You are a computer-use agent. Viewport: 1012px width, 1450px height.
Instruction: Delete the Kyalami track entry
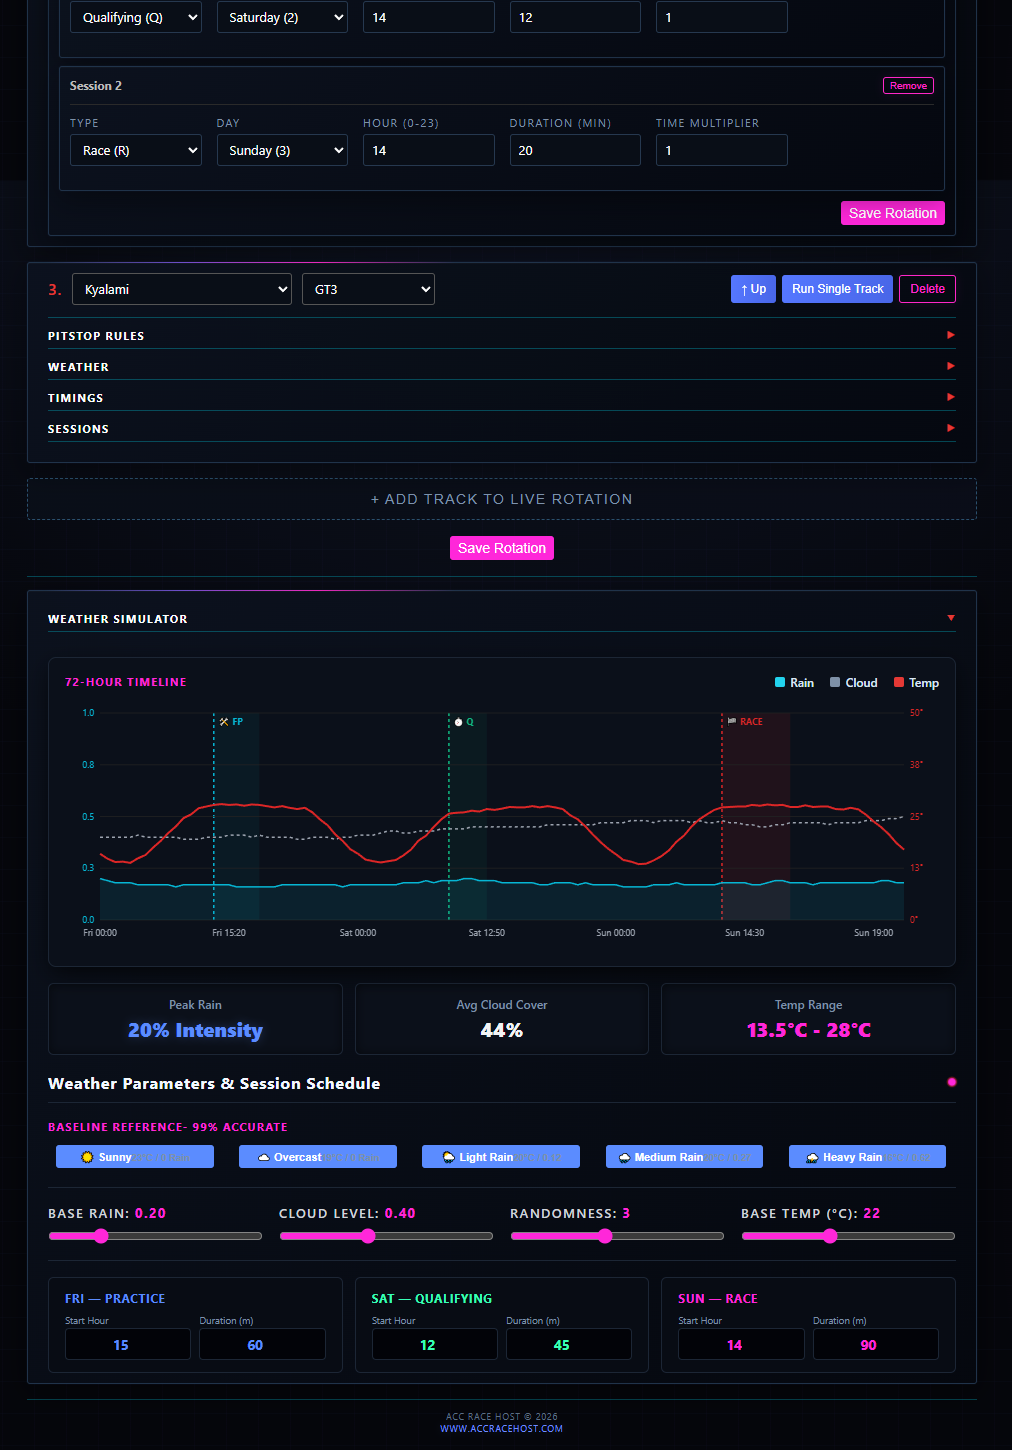(927, 289)
